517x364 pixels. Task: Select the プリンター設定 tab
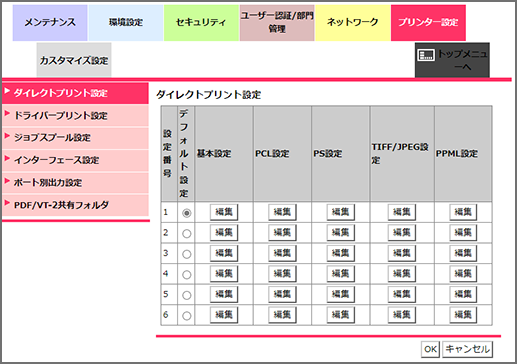[x=428, y=23]
